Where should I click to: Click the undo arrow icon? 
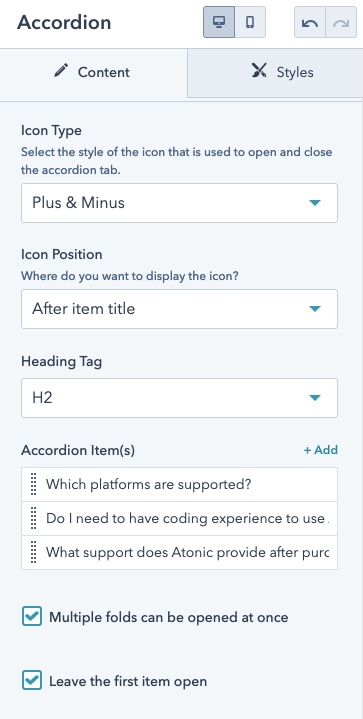point(310,22)
